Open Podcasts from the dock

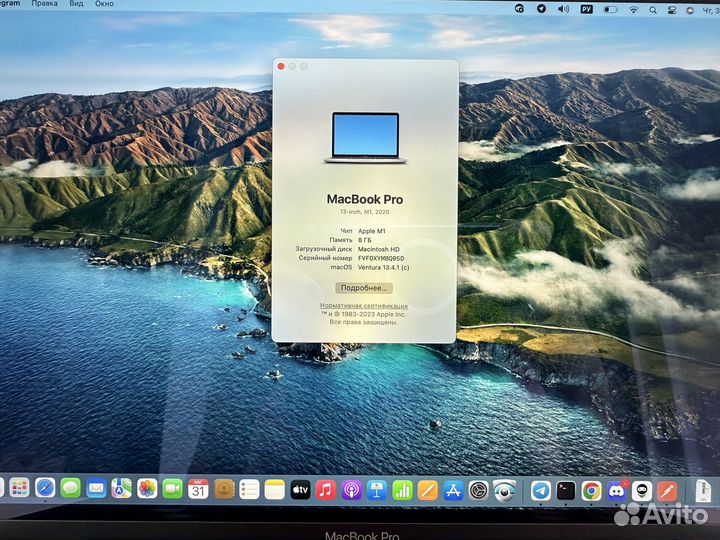(351, 490)
